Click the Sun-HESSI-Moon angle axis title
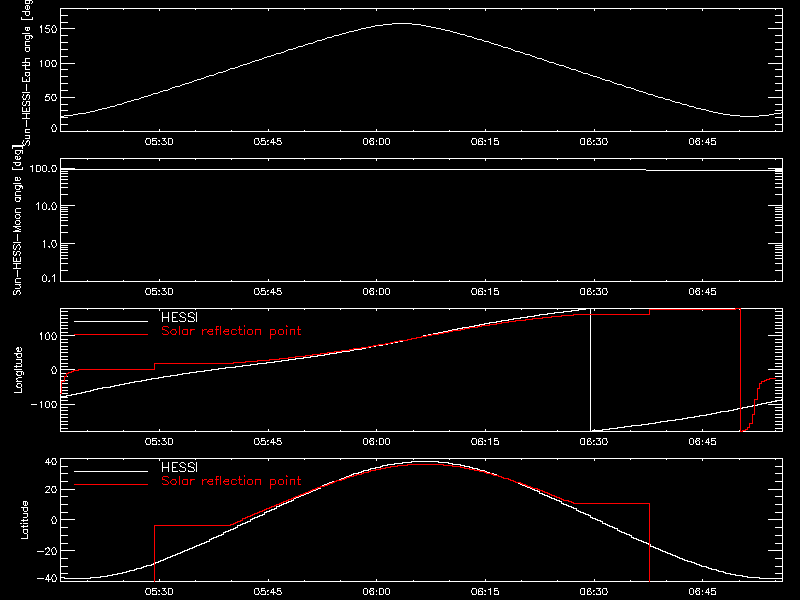The image size is (800, 600). tap(17, 220)
